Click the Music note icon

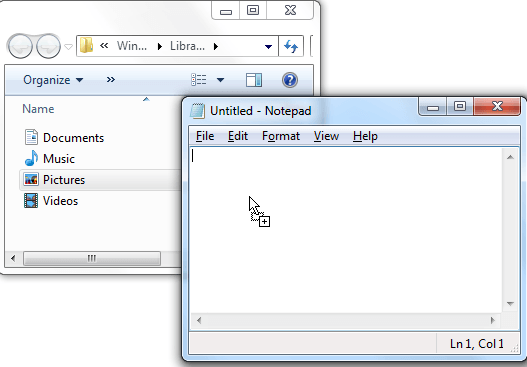click(31, 158)
